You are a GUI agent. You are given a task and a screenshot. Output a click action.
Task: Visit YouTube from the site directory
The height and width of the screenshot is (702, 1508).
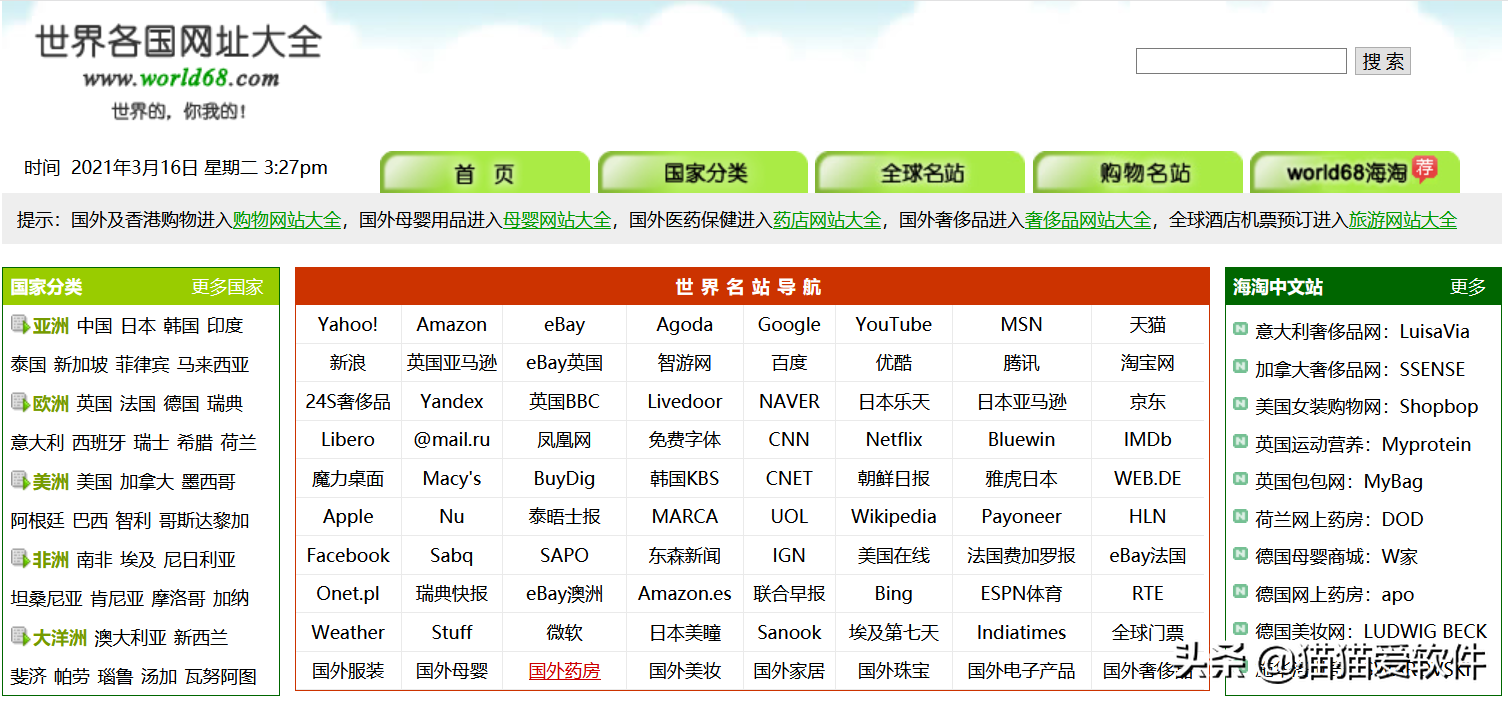(894, 324)
